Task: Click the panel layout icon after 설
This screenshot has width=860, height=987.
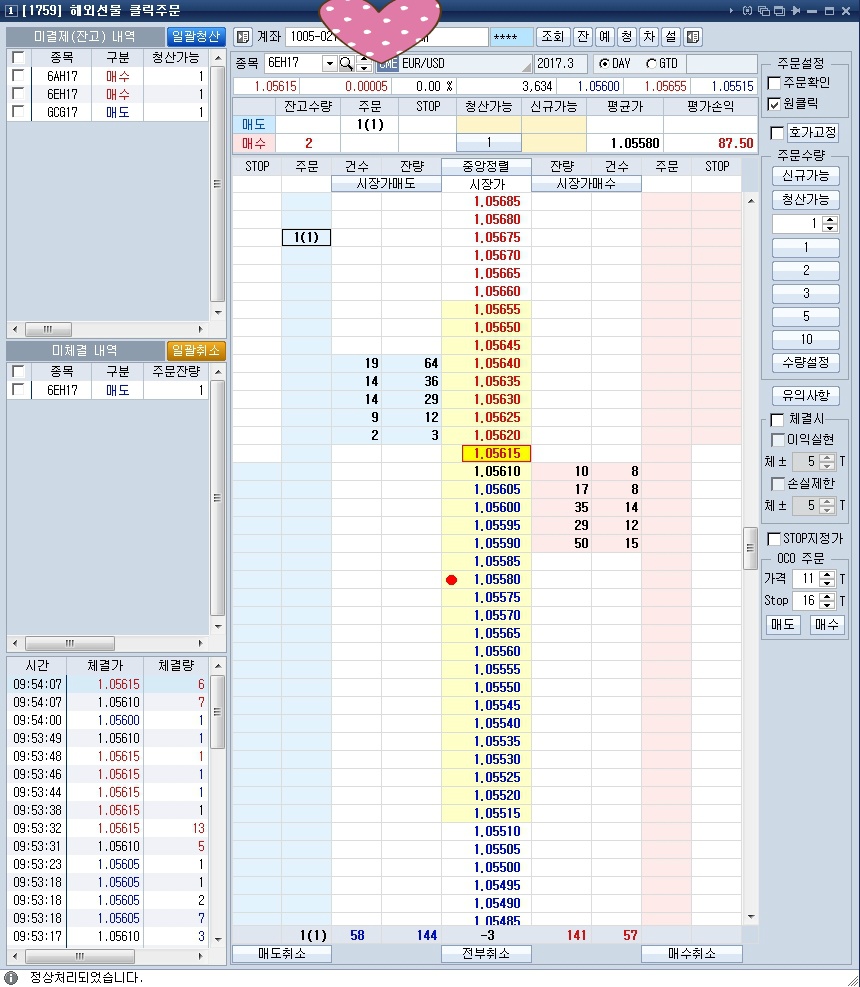Action: (692, 37)
